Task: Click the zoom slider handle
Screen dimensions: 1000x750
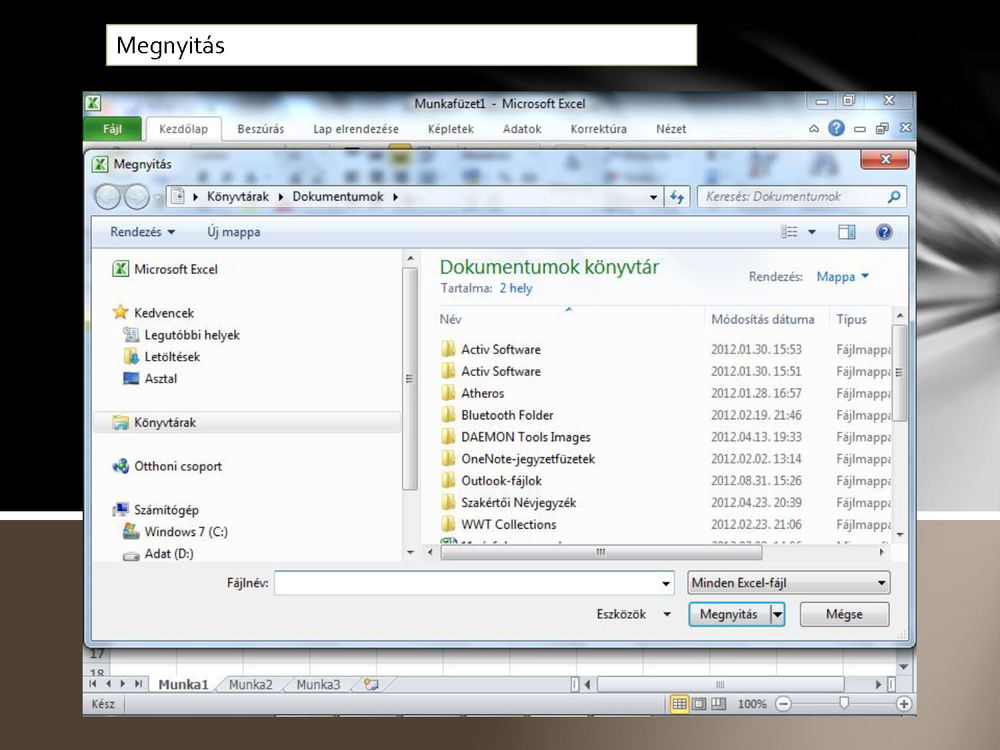Action: click(x=844, y=703)
